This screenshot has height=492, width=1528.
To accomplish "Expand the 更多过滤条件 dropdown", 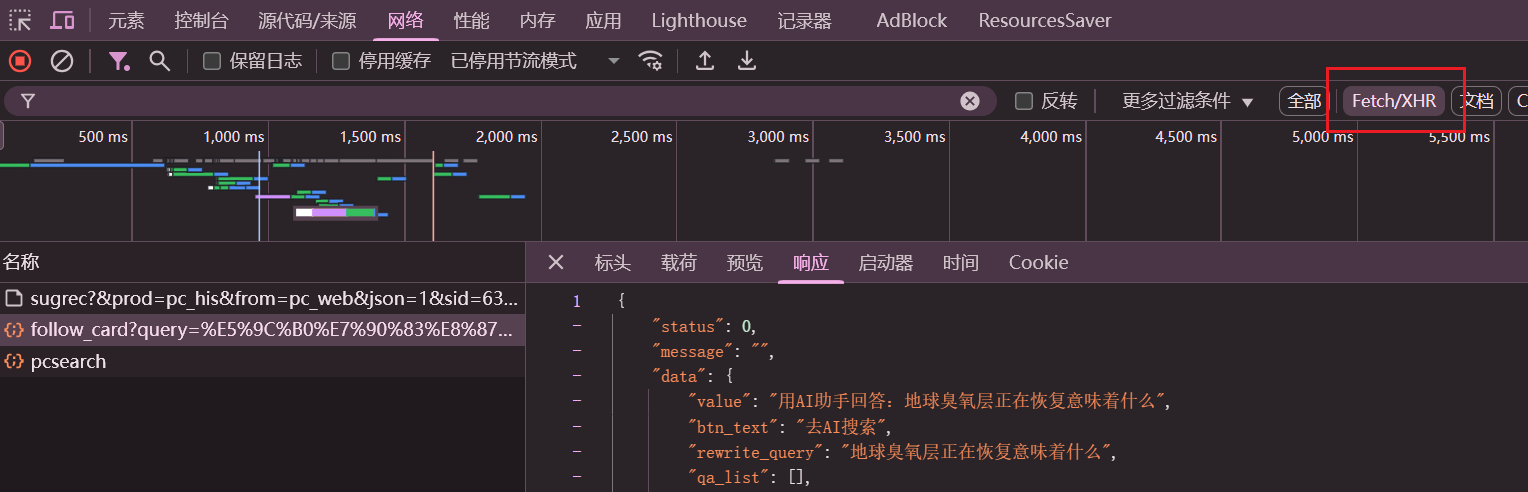I will 1187,101.
